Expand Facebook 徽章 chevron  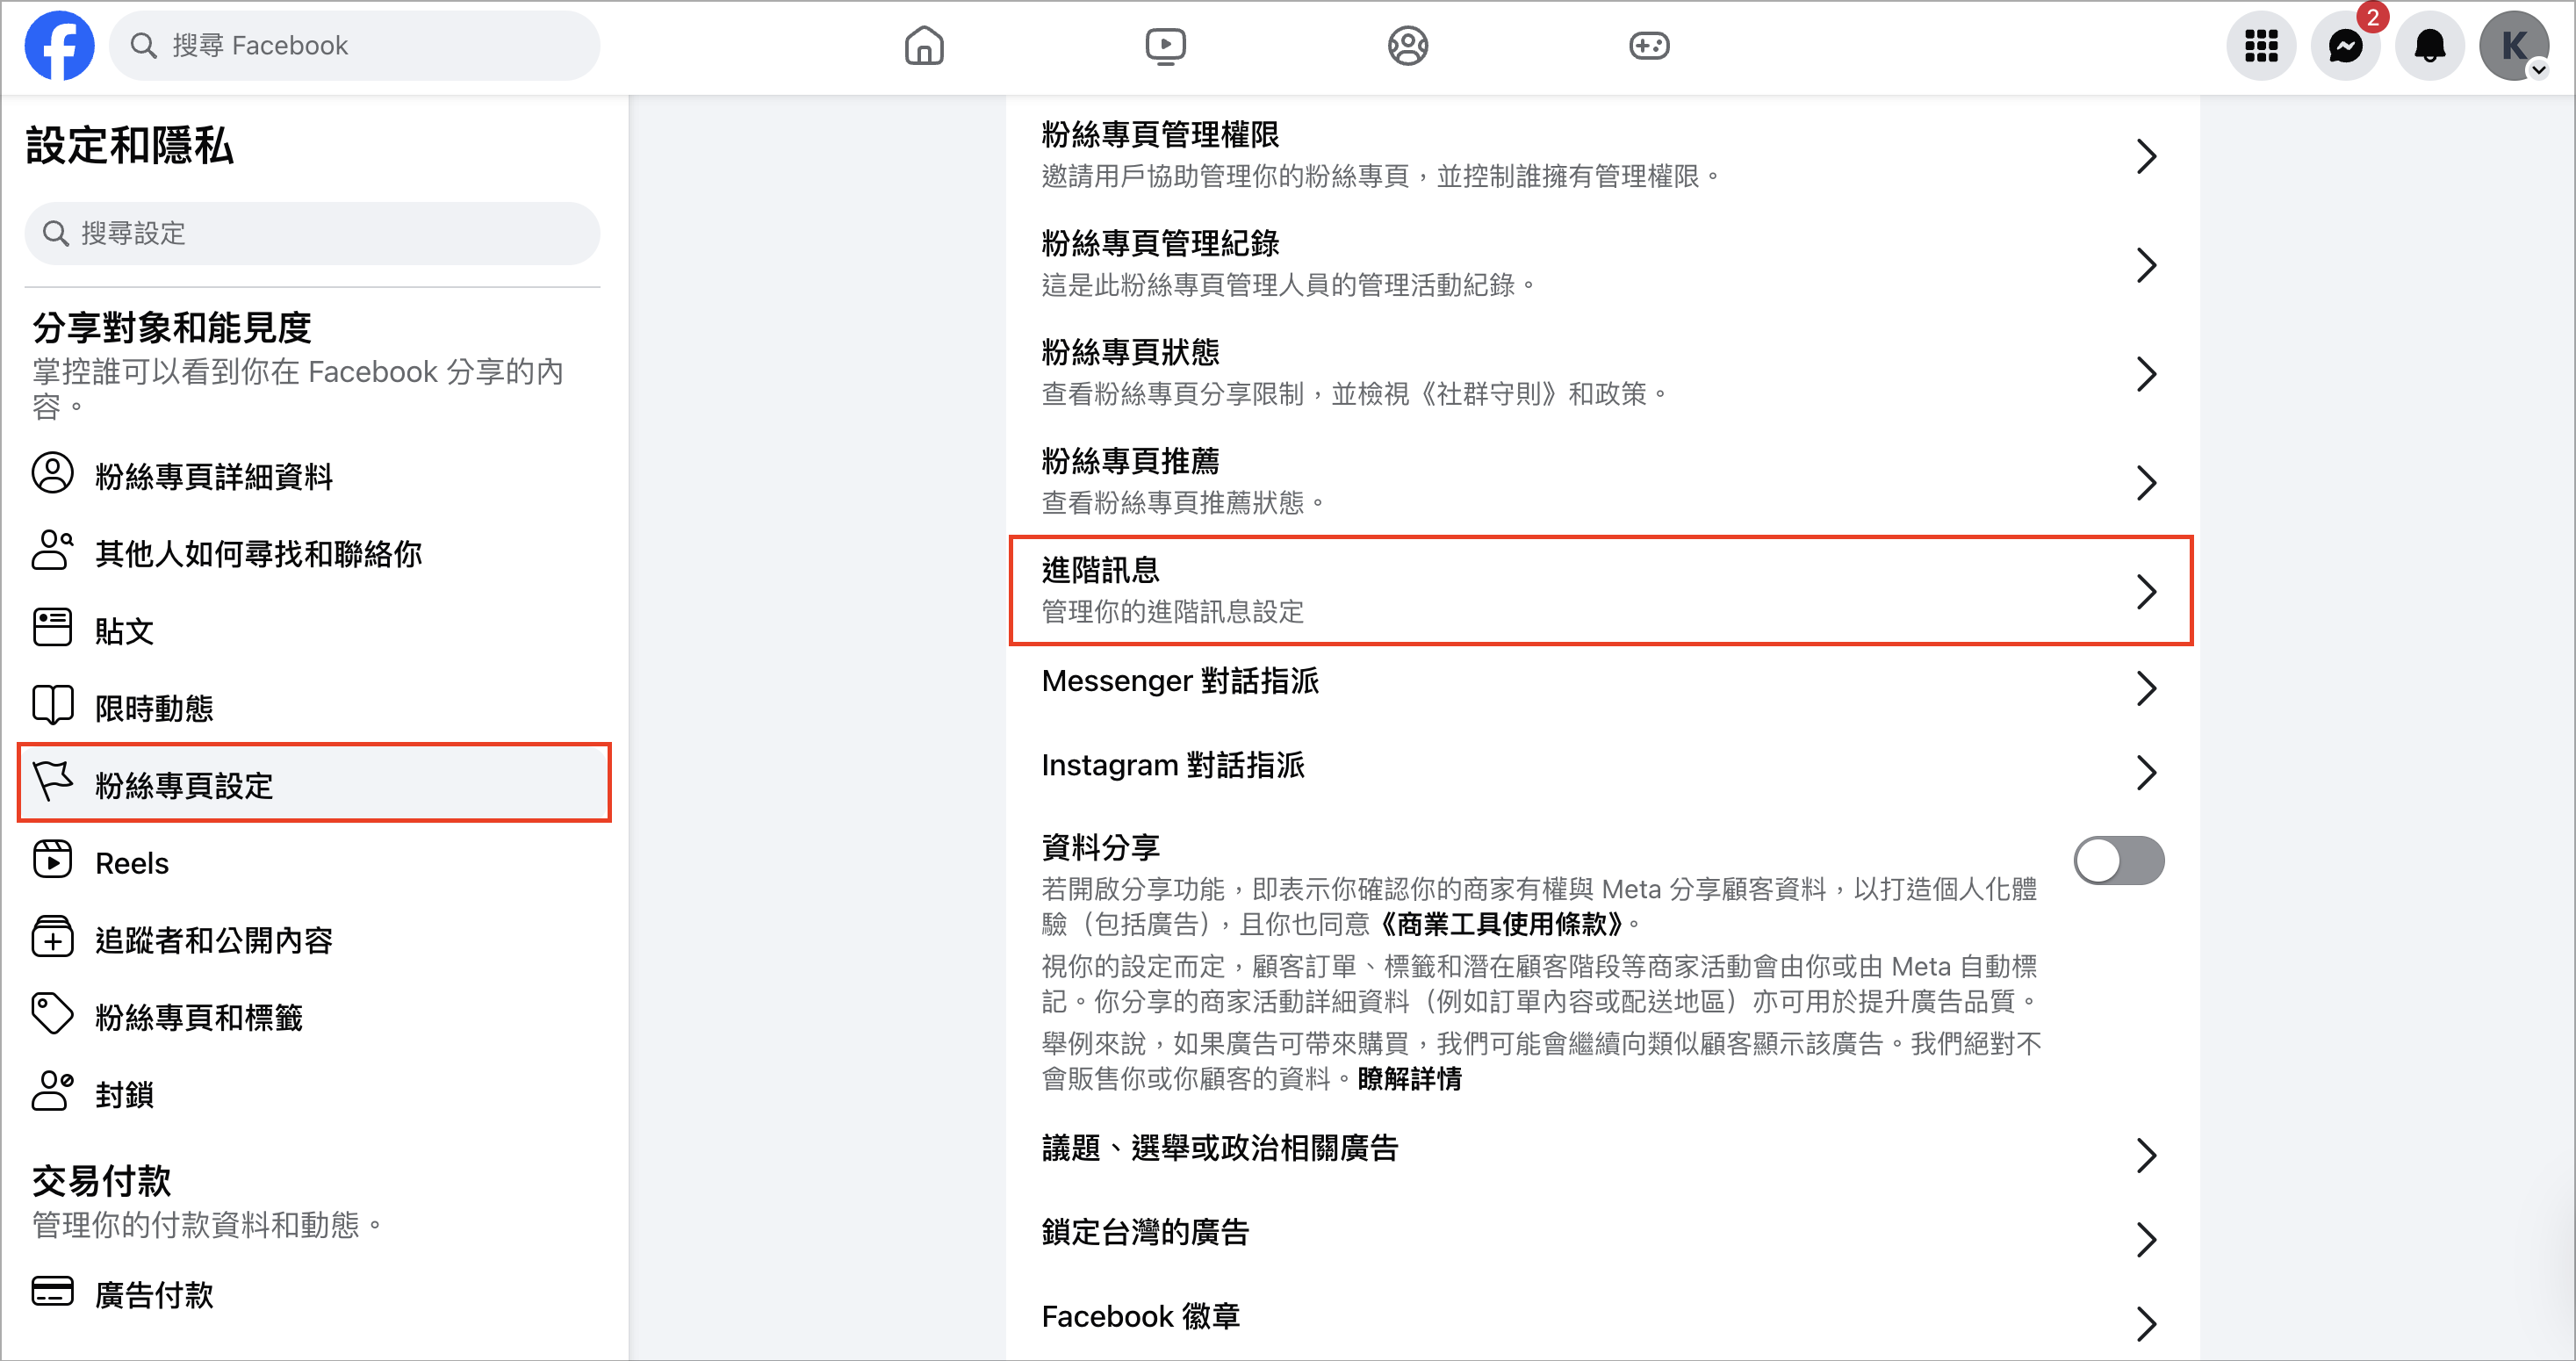click(2146, 1323)
